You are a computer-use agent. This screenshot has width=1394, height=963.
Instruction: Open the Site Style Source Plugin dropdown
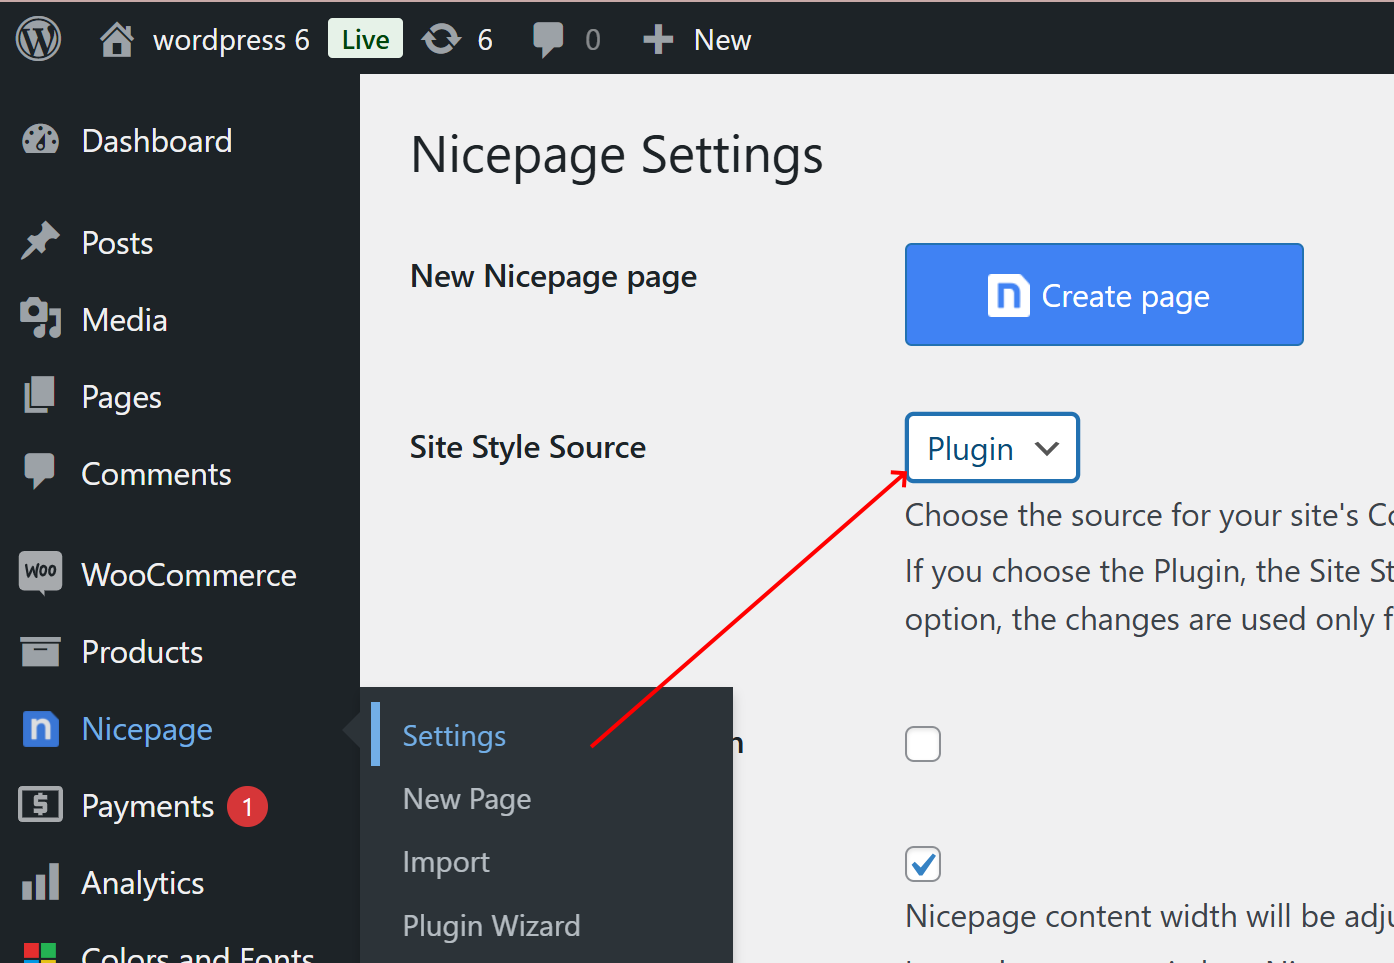pyautogui.click(x=992, y=448)
